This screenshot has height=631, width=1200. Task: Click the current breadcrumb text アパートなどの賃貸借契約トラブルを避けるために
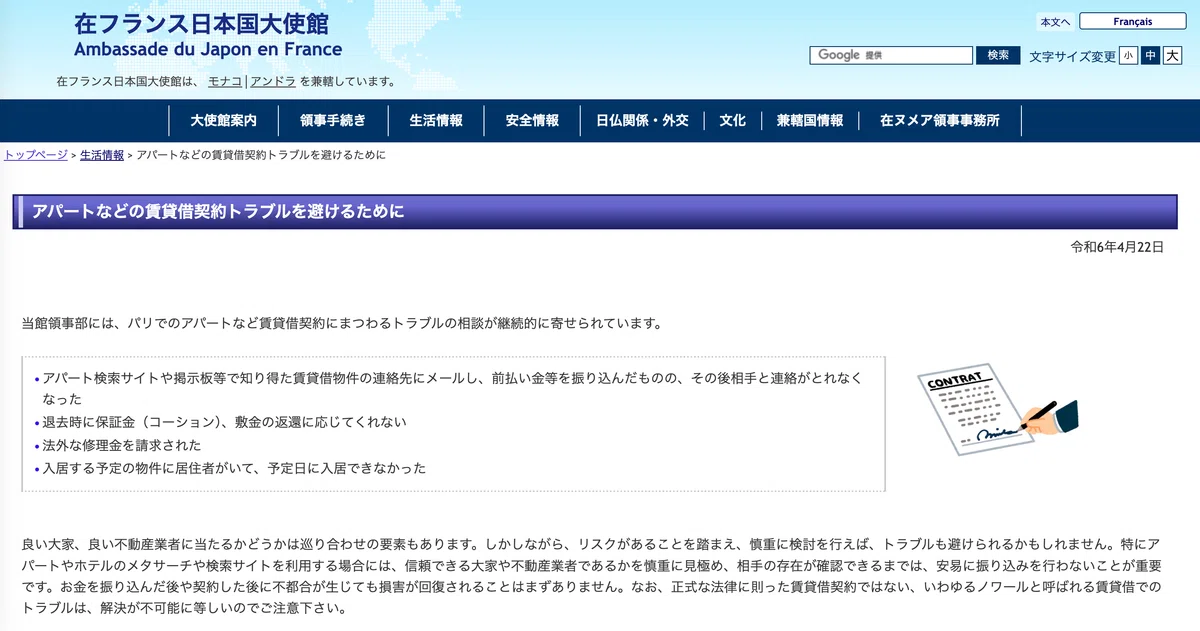click(261, 155)
